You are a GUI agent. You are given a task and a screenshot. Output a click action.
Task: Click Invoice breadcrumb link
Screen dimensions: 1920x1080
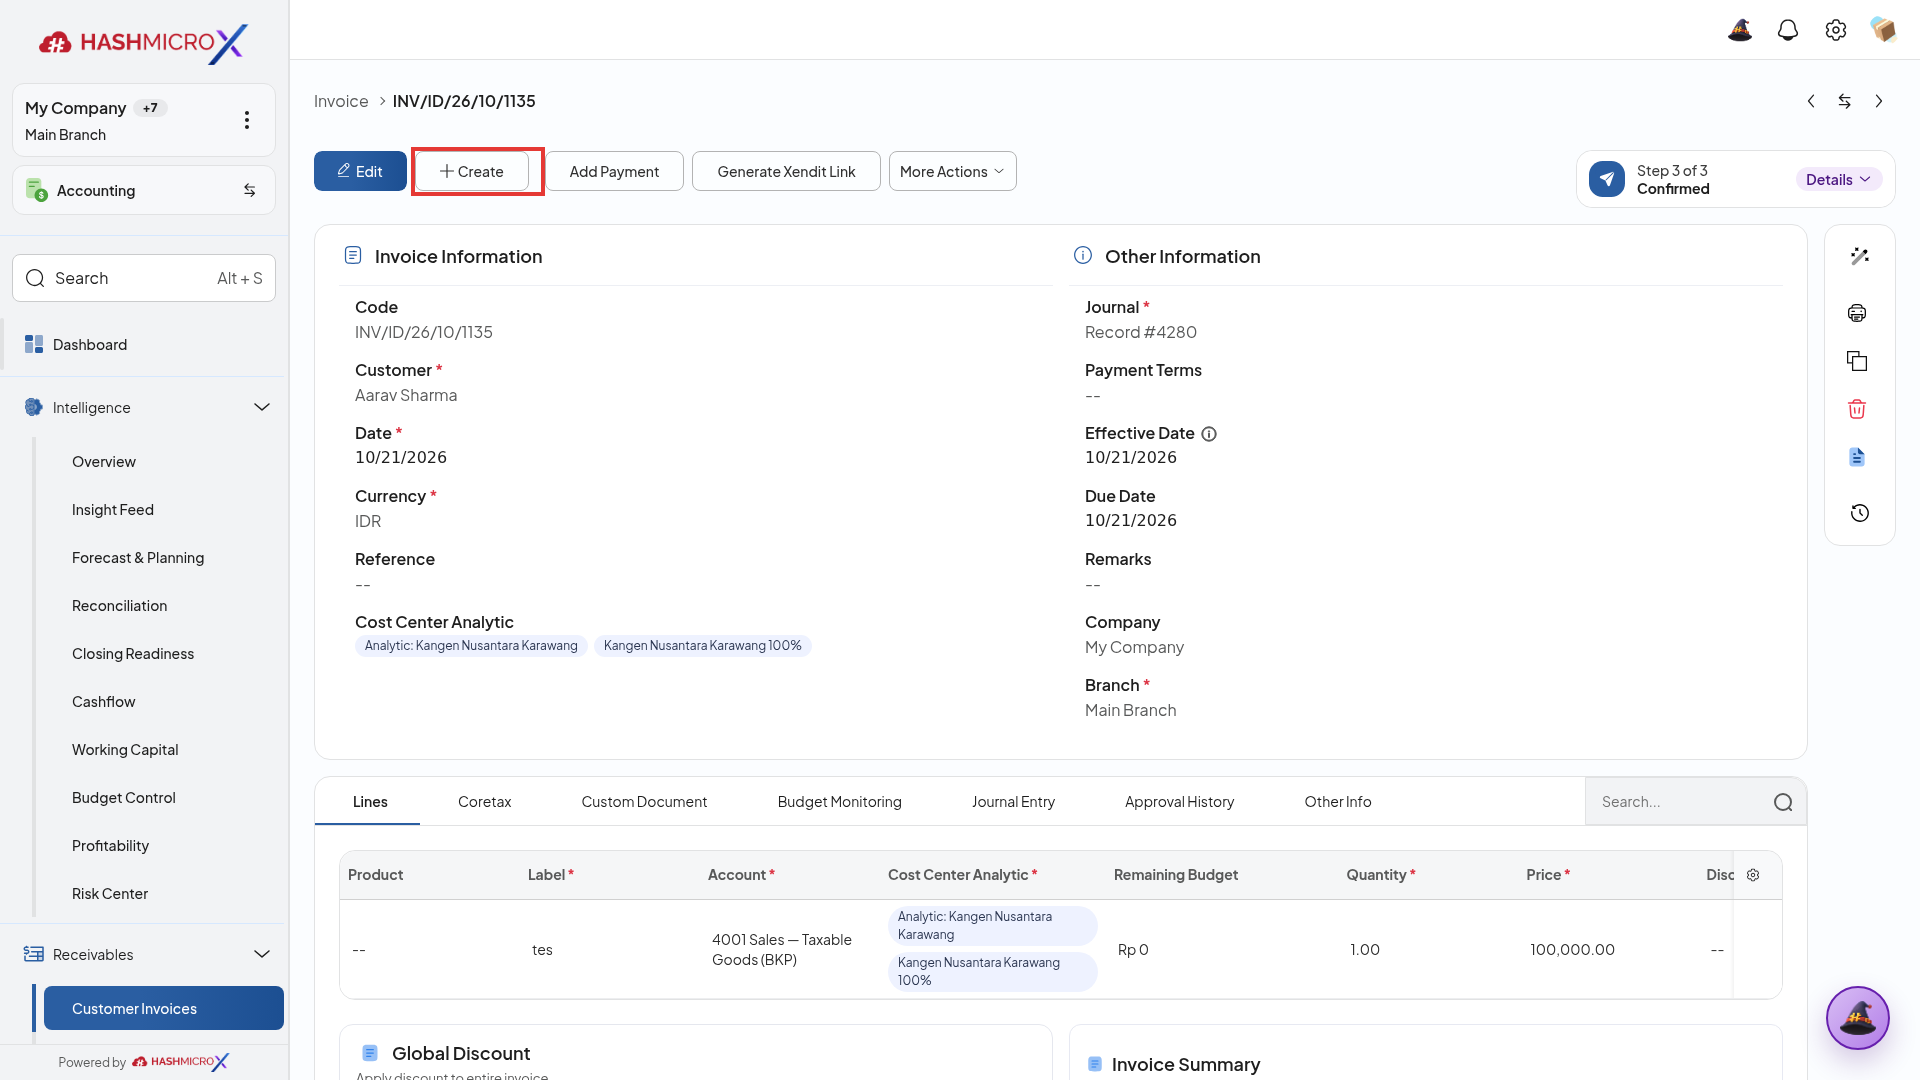tap(341, 101)
